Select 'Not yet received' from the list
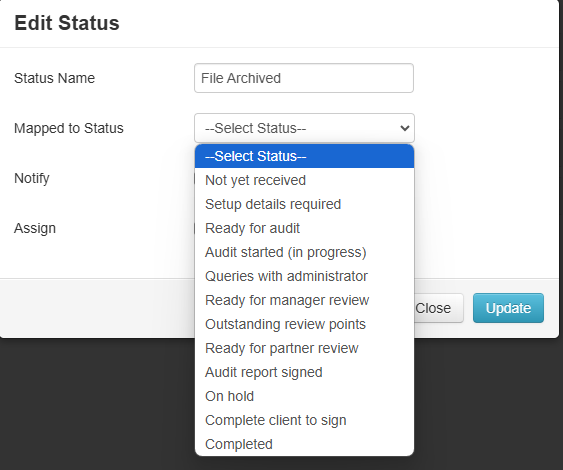Screen dimensions: 563x470 [304, 180]
